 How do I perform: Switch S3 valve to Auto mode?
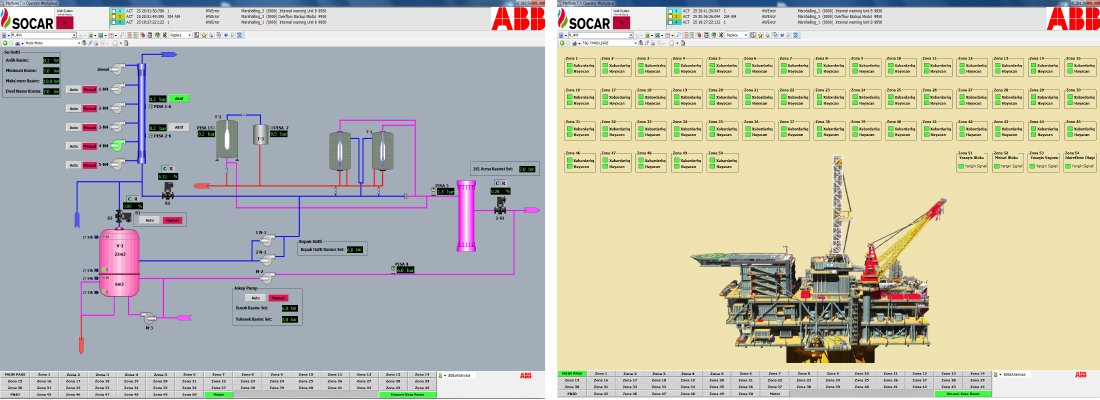pos(150,219)
